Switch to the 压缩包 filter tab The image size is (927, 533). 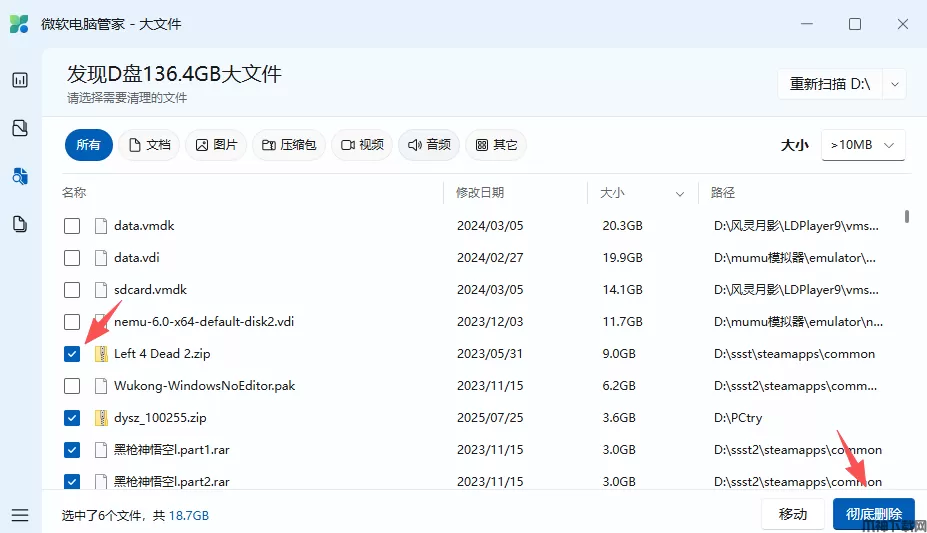coord(289,145)
